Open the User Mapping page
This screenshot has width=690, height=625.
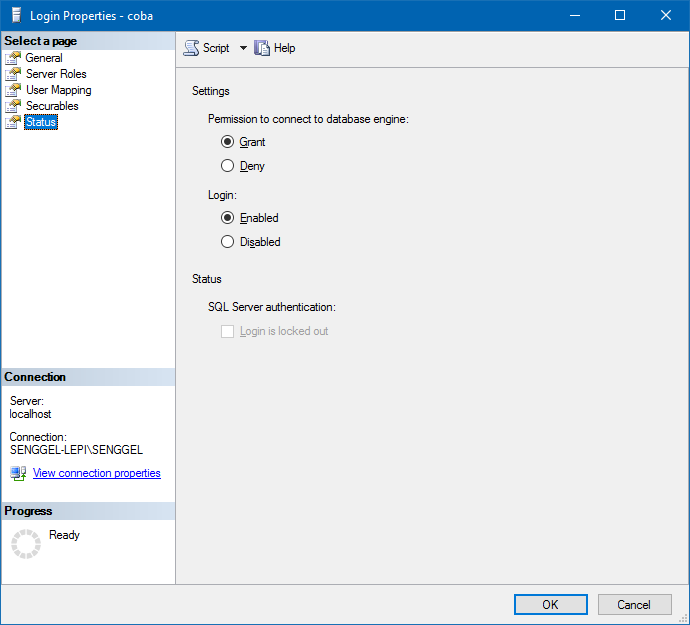[59, 90]
